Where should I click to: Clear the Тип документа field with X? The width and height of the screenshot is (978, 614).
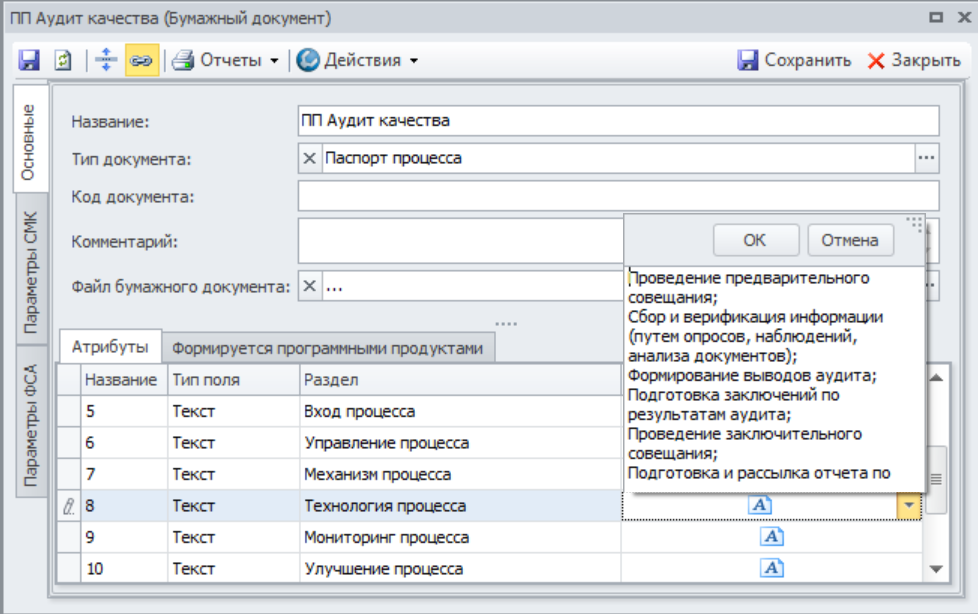click(x=310, y=158)
